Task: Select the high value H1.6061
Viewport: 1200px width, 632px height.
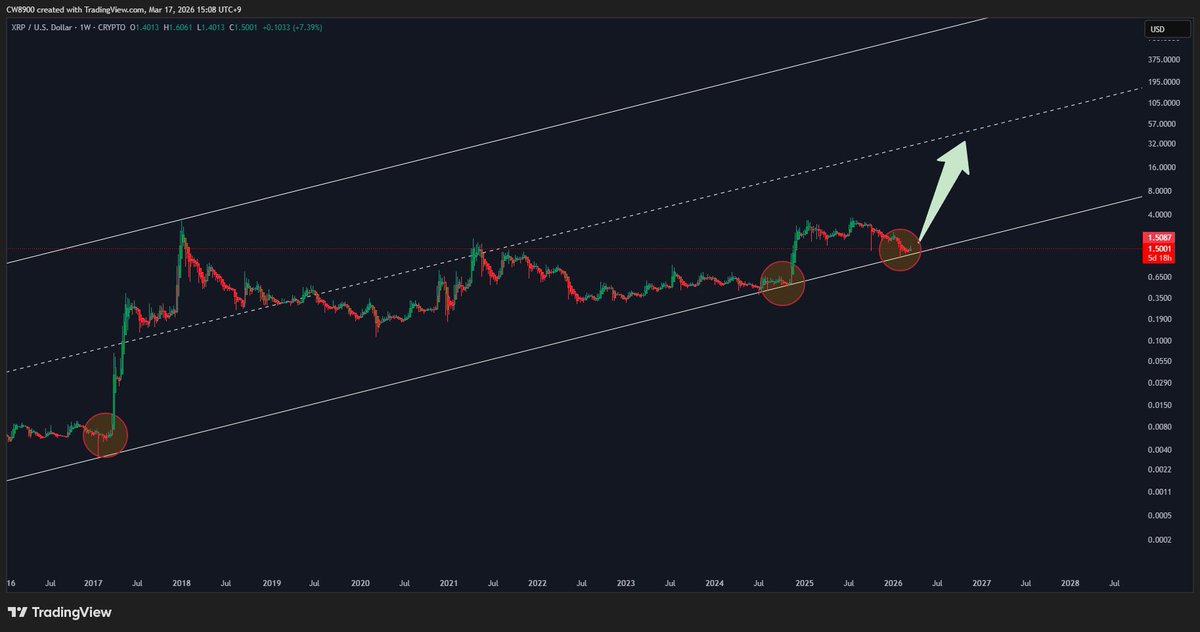Action: [179, 27]
